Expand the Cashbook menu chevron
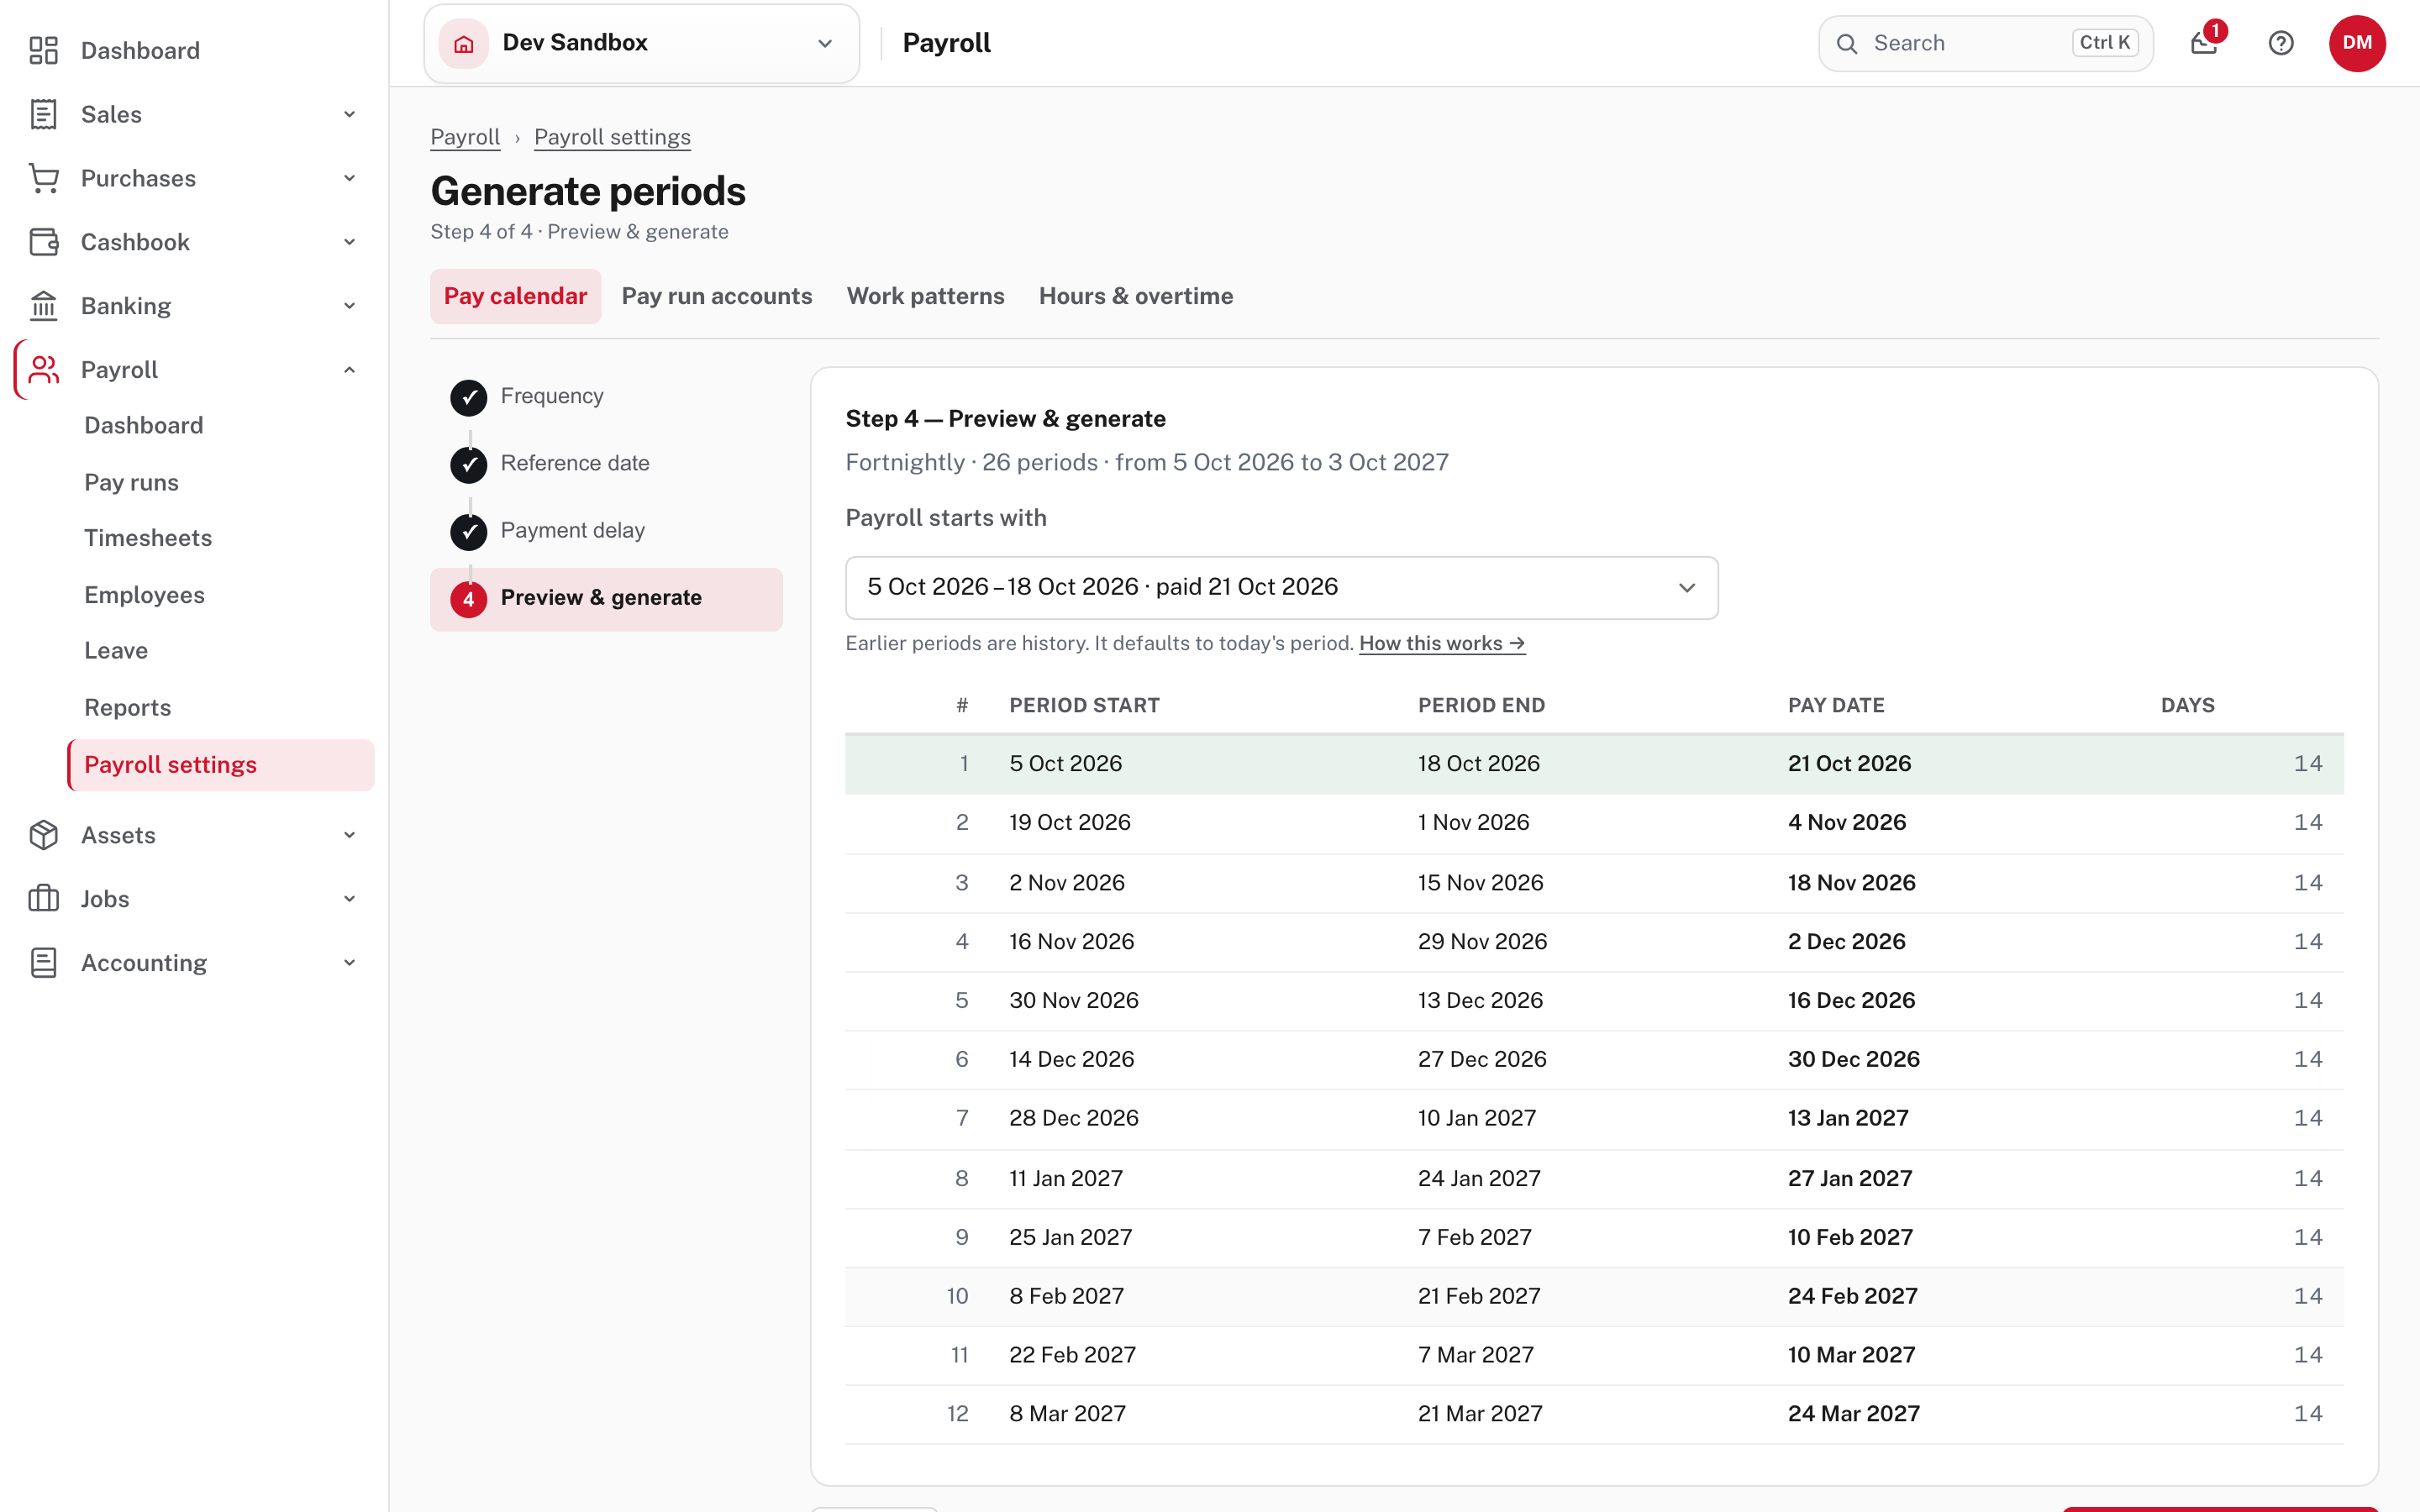 (349, 242)
